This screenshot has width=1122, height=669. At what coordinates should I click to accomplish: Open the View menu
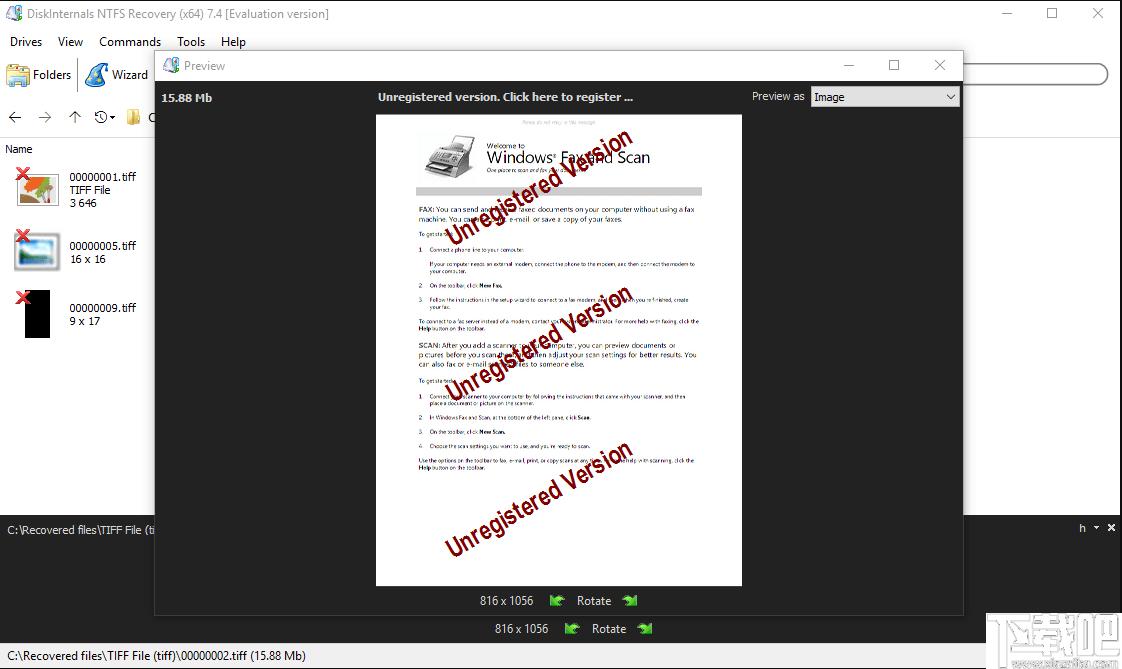coord(70,41)
